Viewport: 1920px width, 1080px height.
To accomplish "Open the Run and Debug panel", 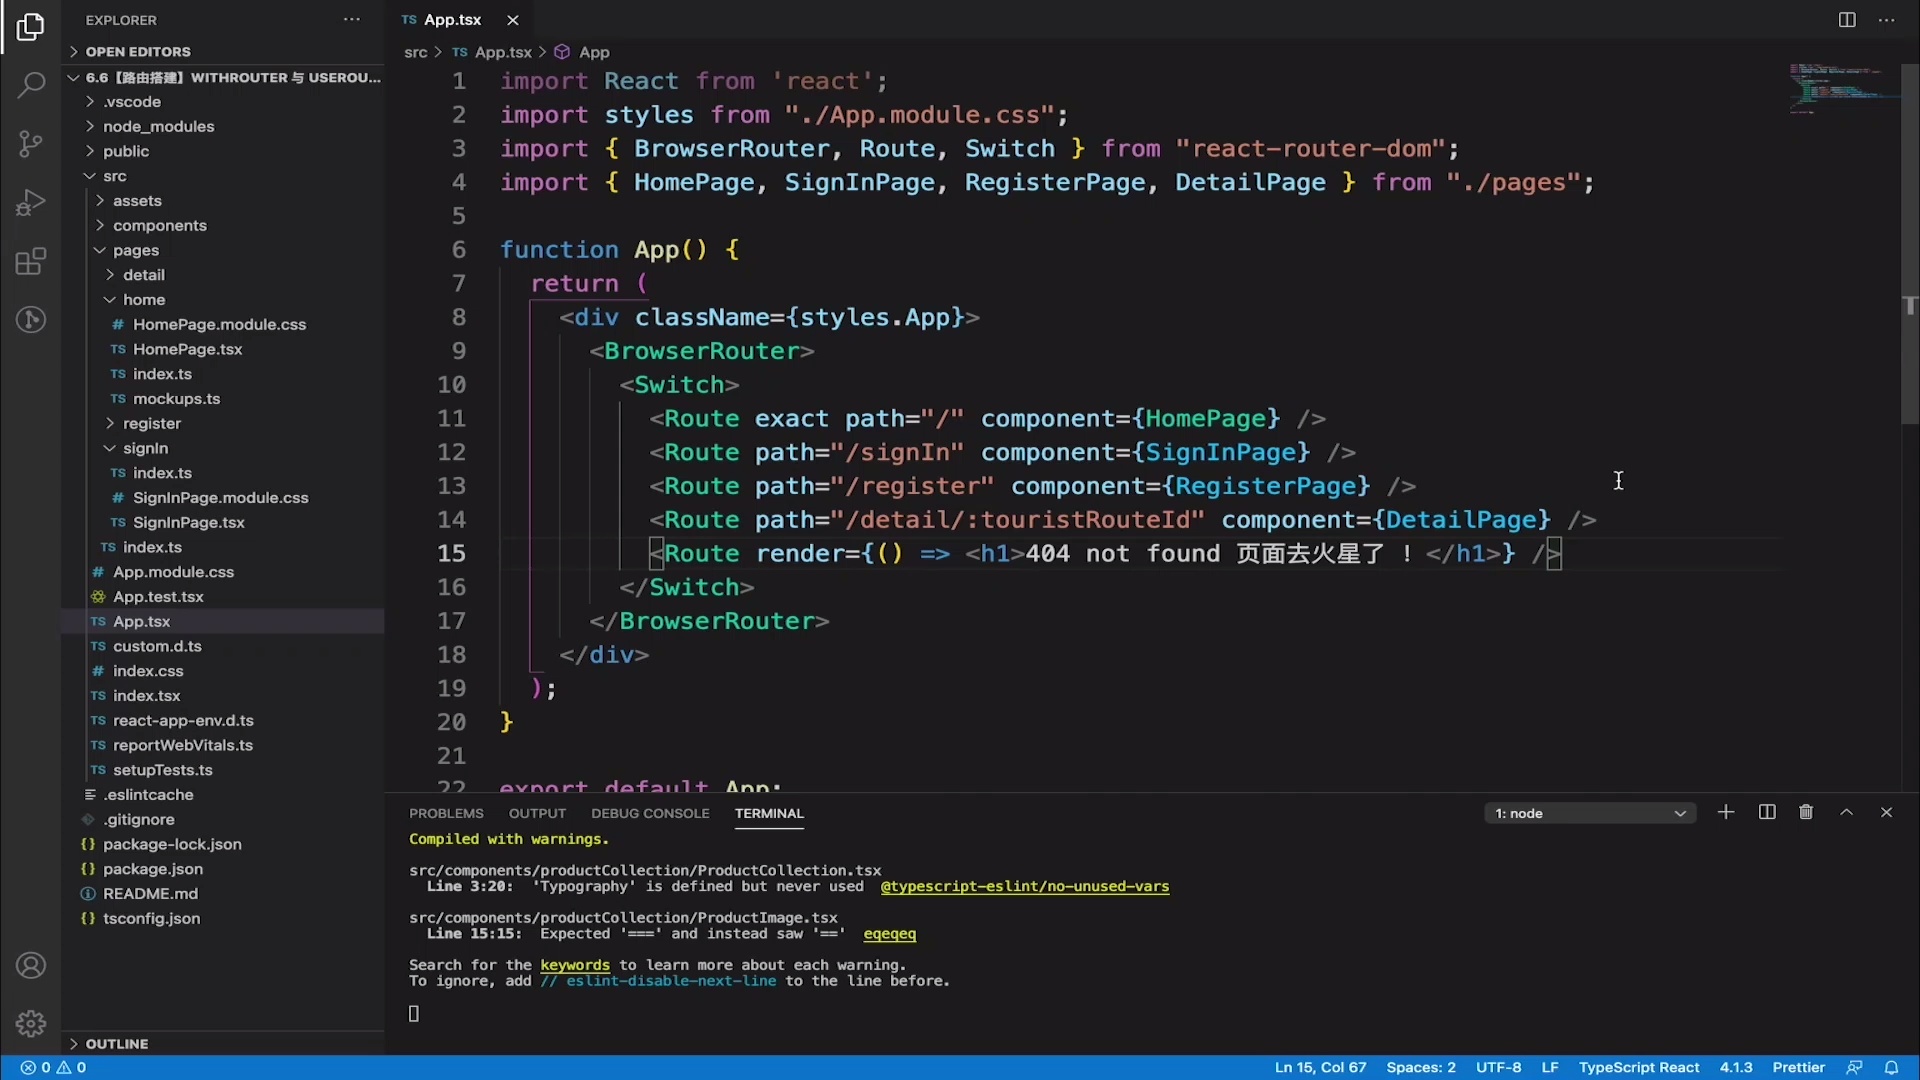I will 30,202.
